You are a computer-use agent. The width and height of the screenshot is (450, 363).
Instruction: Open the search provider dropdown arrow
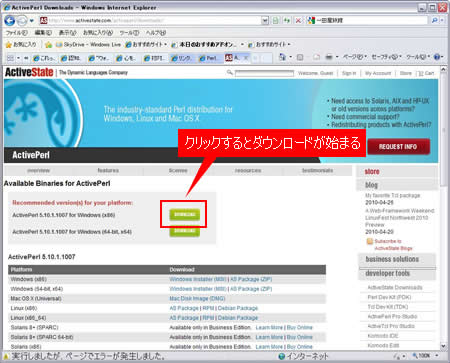click(x=442, y=20)
